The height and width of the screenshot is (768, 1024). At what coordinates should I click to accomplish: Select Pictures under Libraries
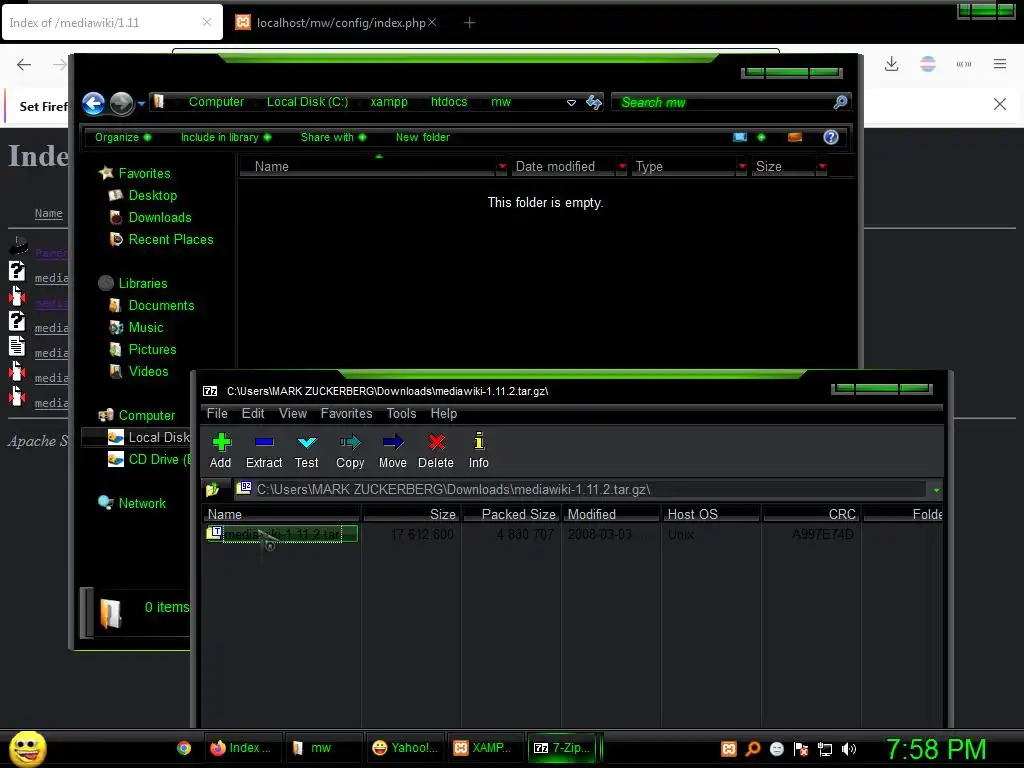(x=152, y=349)
